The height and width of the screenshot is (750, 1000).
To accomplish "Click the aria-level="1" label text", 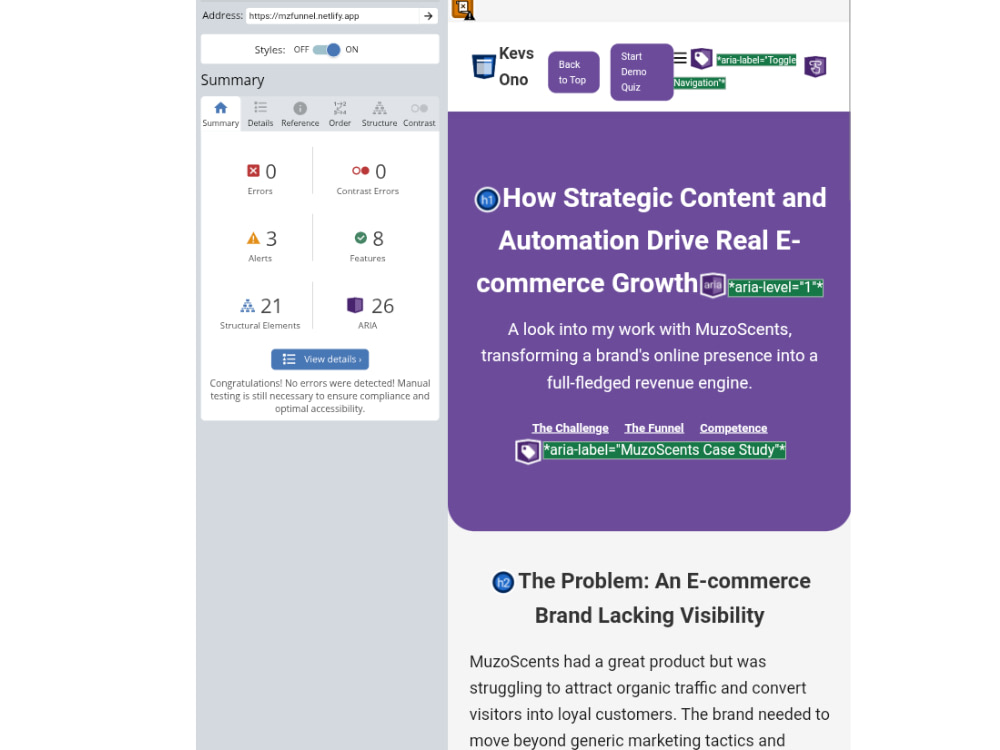I will [776, 288].
